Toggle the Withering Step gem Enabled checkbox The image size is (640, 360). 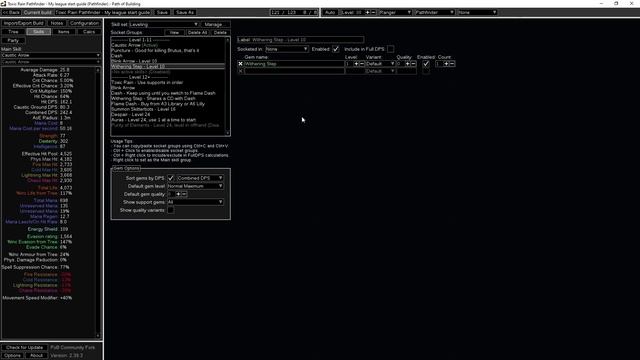tap(426, 64)
